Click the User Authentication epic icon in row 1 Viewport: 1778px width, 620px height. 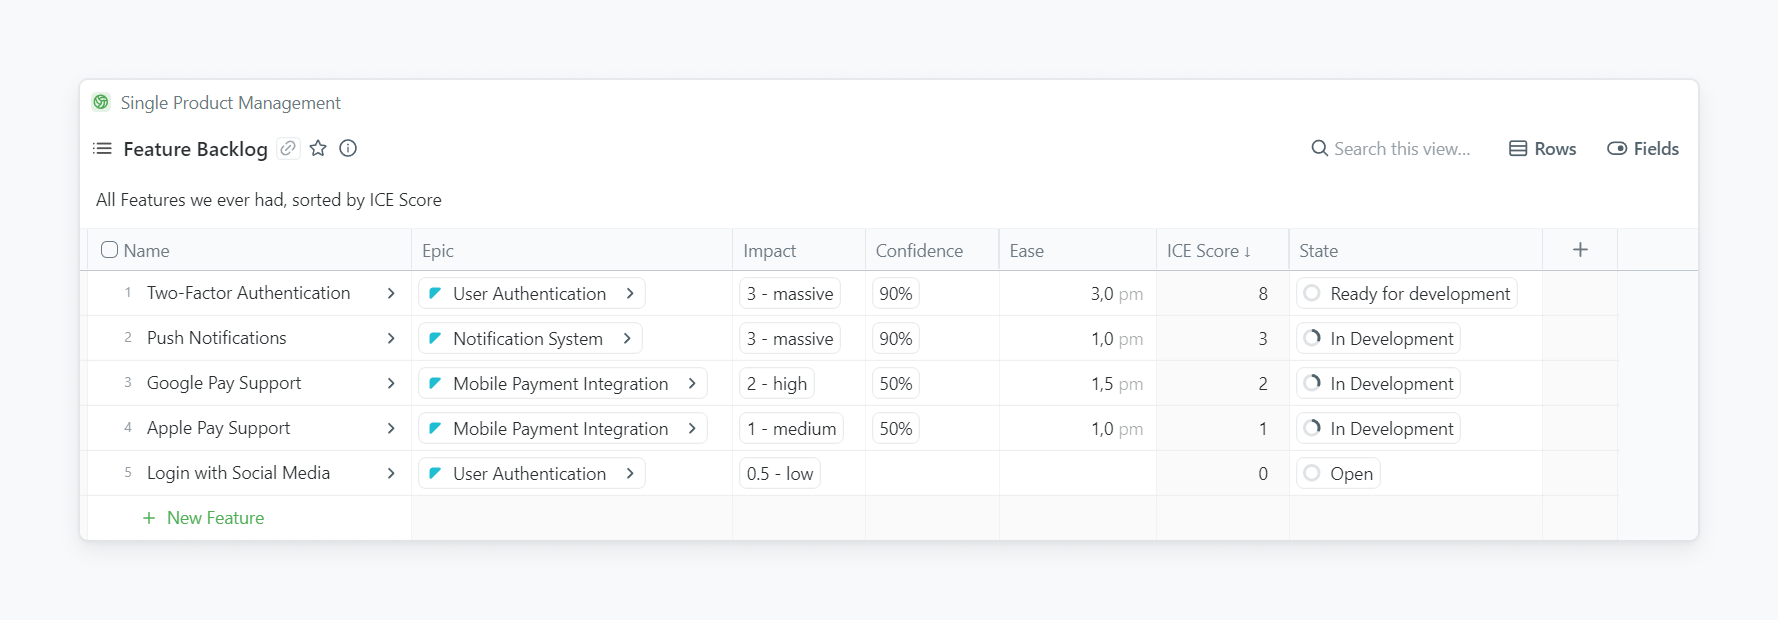point(435,293)
